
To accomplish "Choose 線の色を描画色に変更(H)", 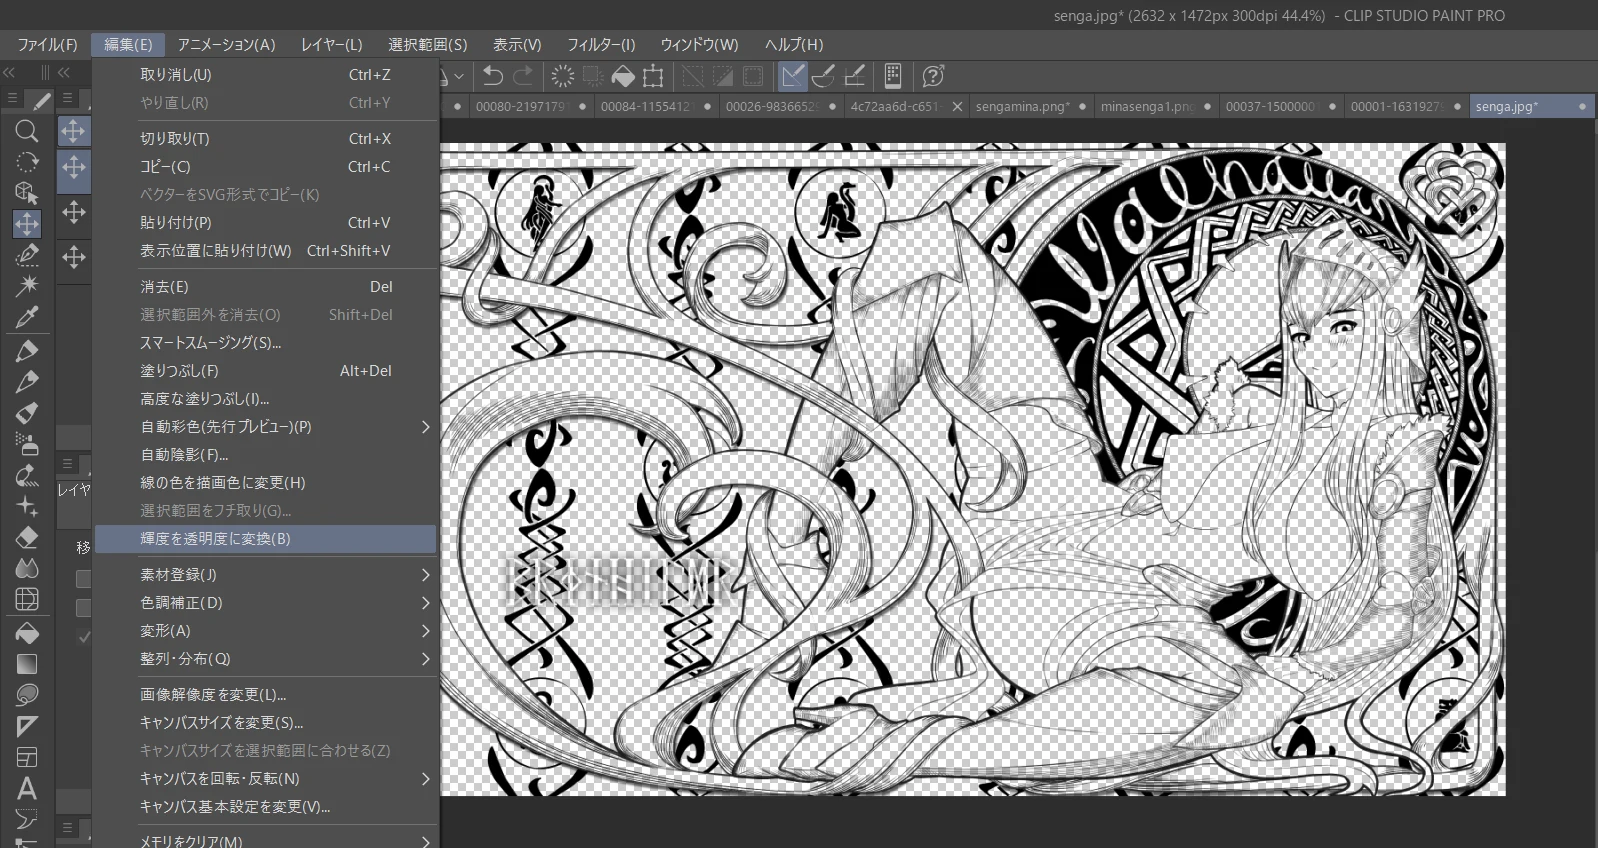I will tap(266, 483).
